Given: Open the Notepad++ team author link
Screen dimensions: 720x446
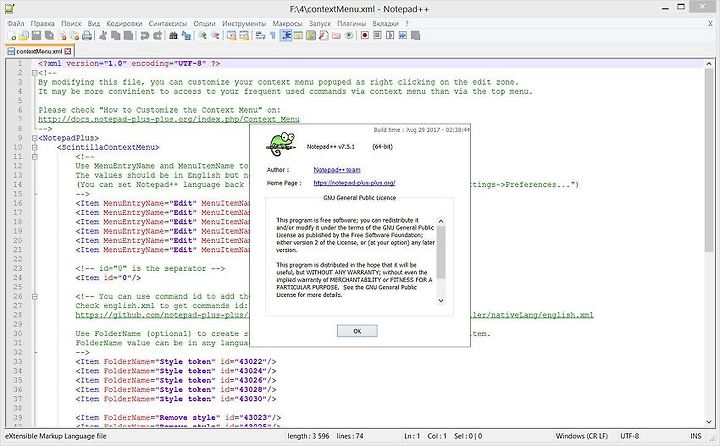Looking at the screenshot, I should [x=337, y=170].
